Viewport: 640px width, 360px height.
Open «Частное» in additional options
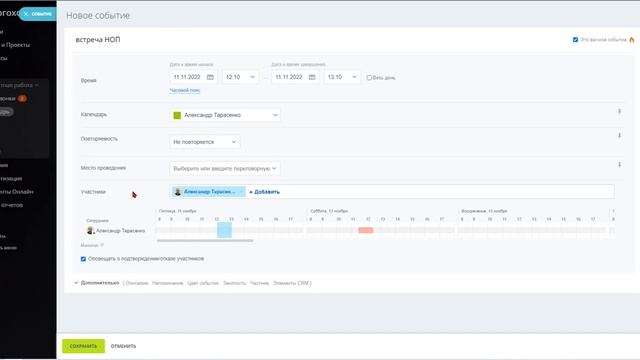tap(259, 283)
